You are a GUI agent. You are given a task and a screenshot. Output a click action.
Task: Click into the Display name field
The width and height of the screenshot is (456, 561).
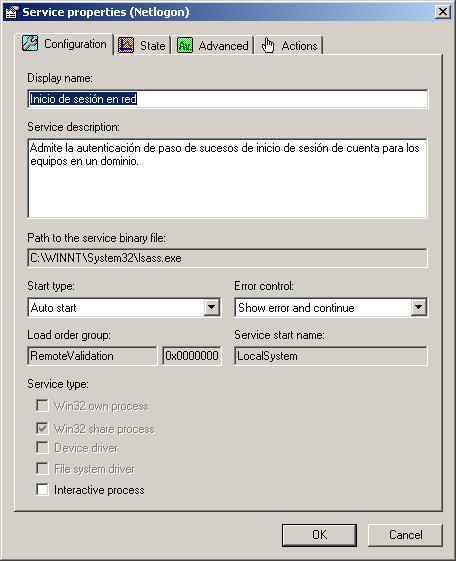(x=227, y=99)
